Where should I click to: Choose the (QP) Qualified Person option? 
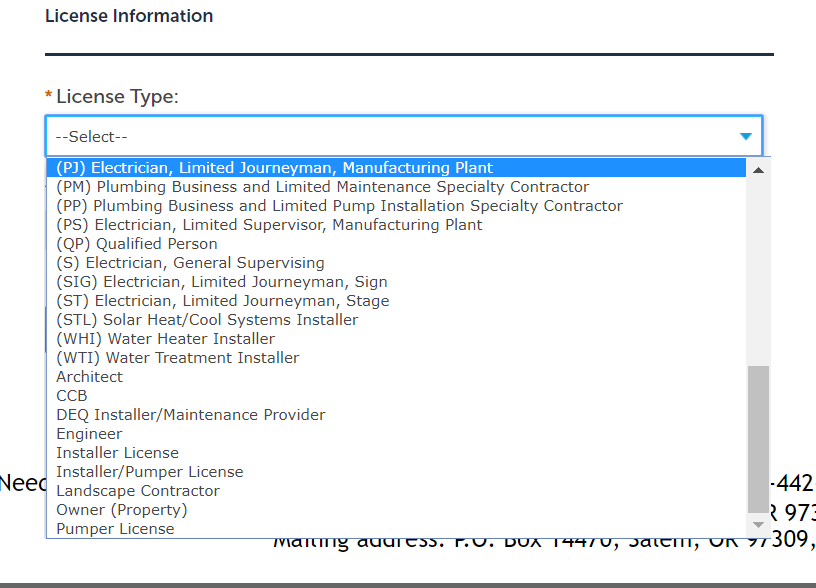coord(137,244)
